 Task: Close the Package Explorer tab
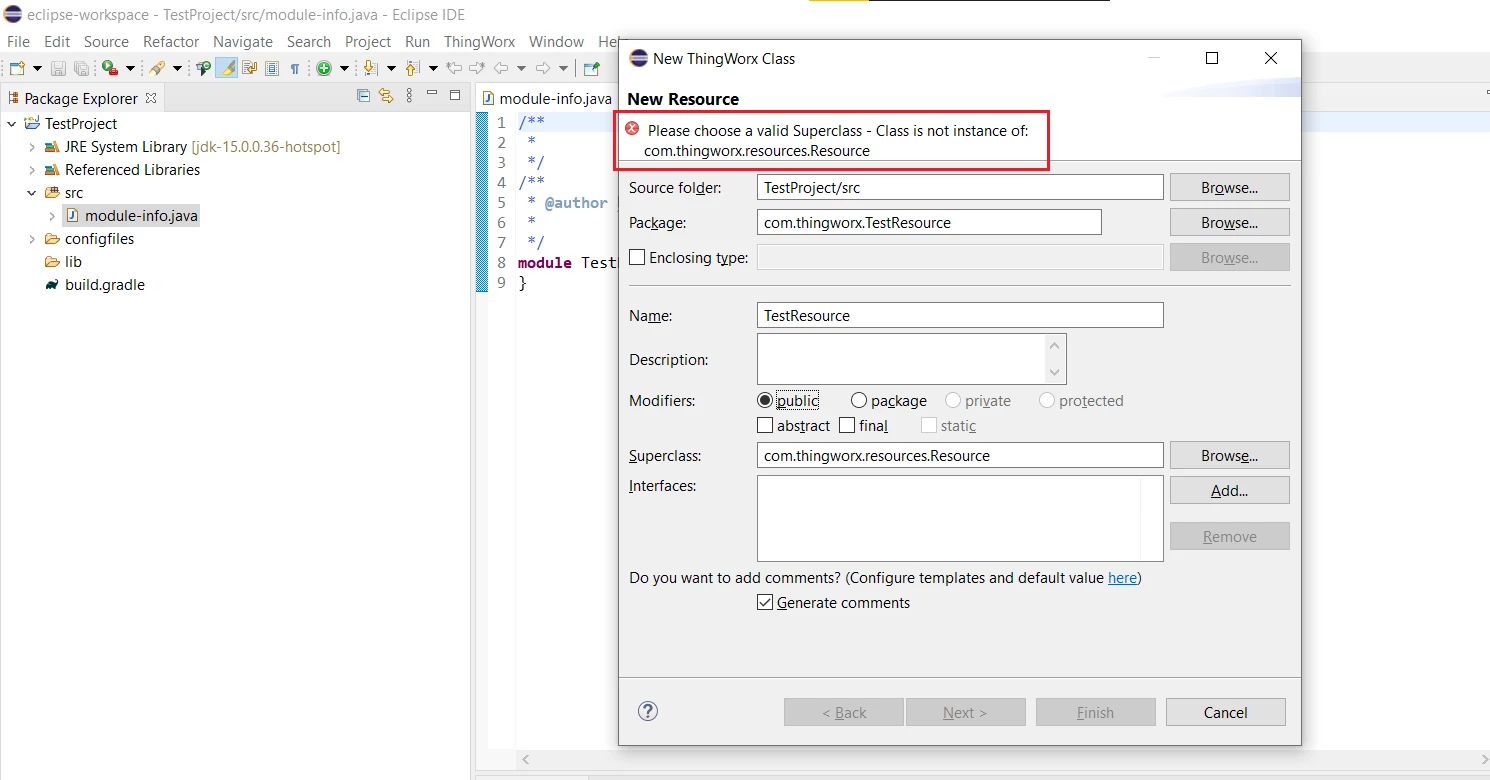coord(151,98)
